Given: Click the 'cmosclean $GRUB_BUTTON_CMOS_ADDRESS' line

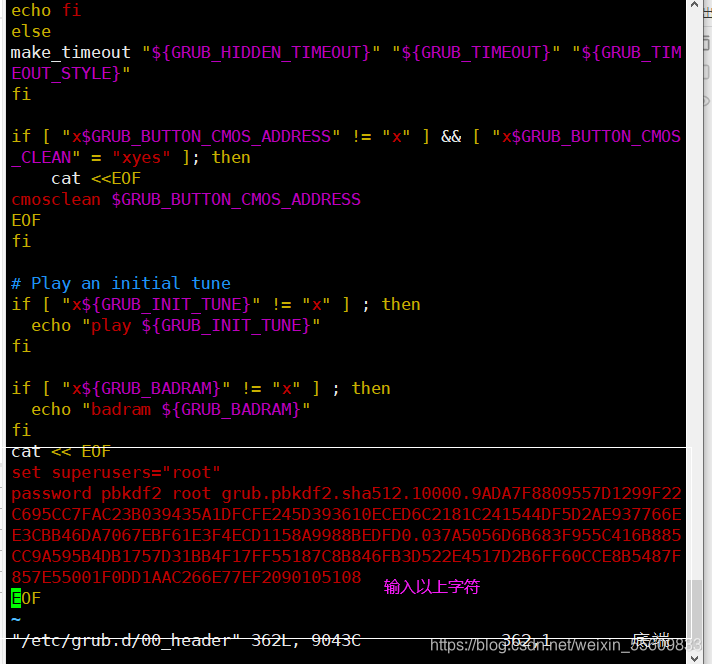Looking at the screenshot, I should point(186,199).
